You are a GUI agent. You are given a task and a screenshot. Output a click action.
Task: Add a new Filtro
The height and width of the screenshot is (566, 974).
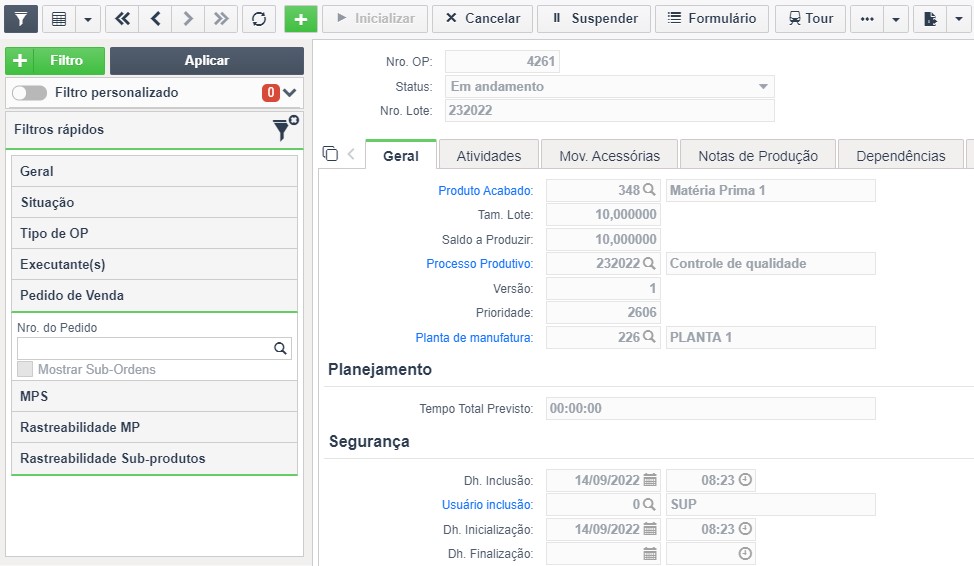(x=55, y=60)
